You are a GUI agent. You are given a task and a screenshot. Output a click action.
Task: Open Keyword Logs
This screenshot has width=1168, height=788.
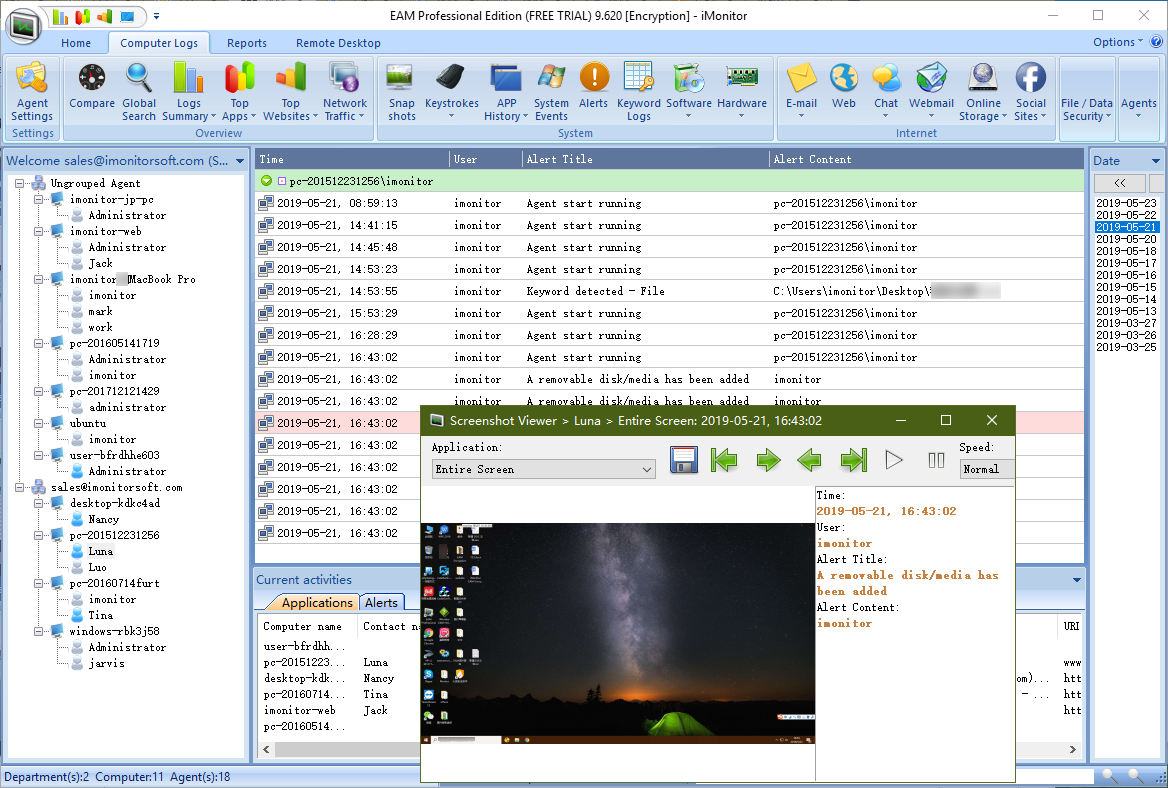coord(638,92)
